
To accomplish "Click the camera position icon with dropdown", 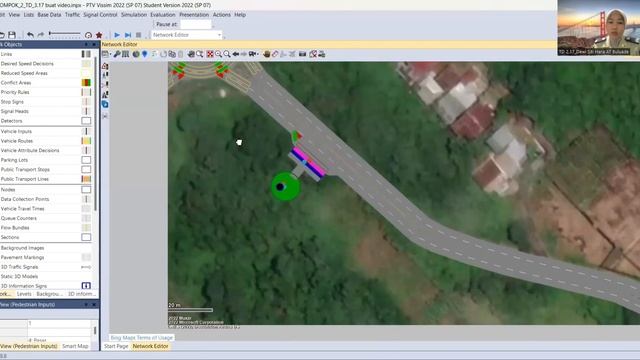I will [253, 54].
